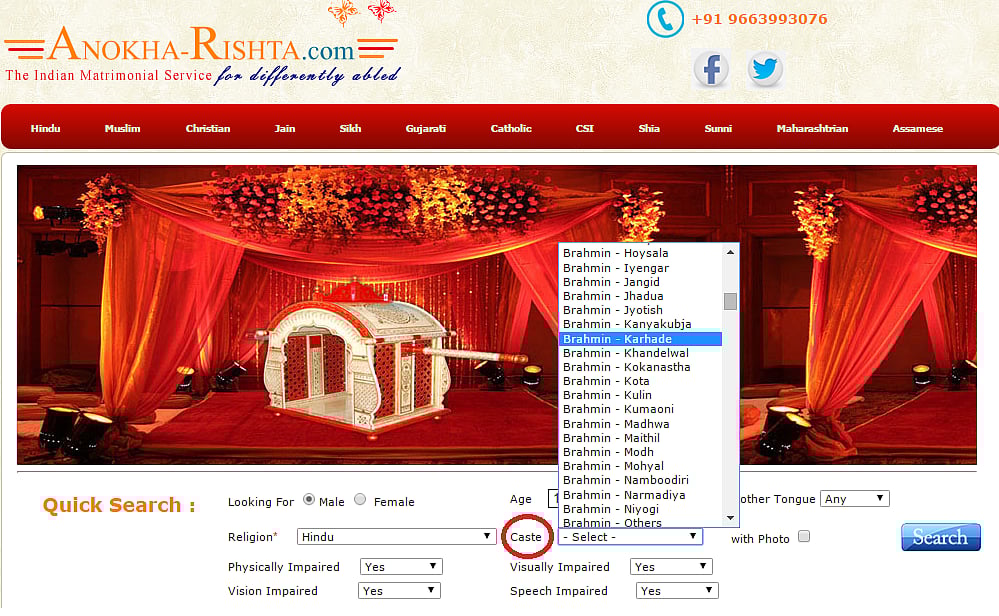
Task: Select the Male radio button
Action: 309,500
